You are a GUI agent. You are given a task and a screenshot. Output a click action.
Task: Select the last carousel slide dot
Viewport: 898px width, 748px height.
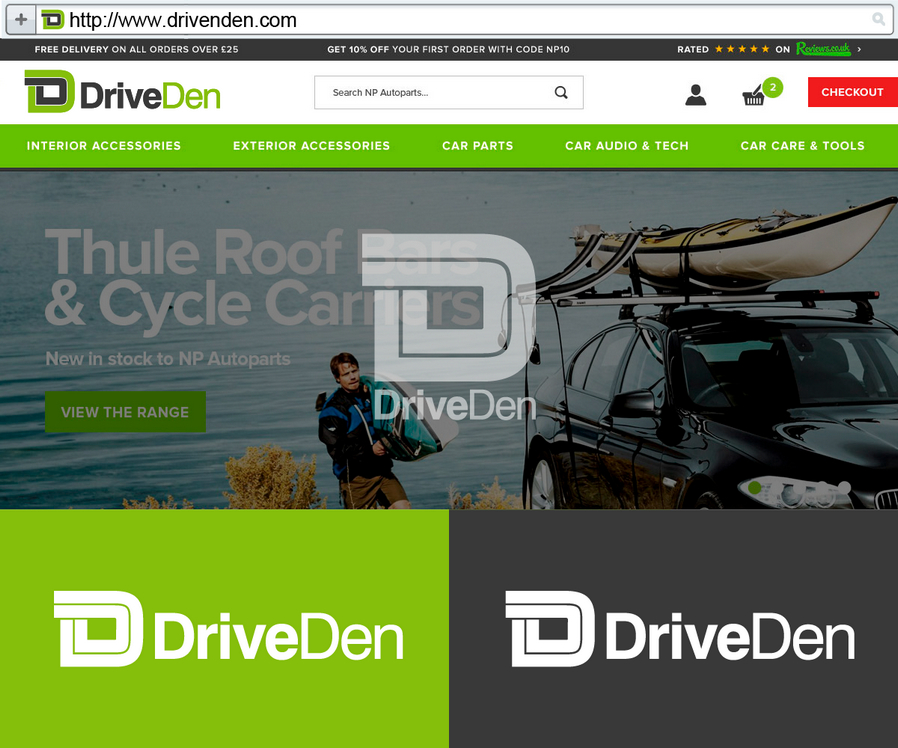(844, 487)
